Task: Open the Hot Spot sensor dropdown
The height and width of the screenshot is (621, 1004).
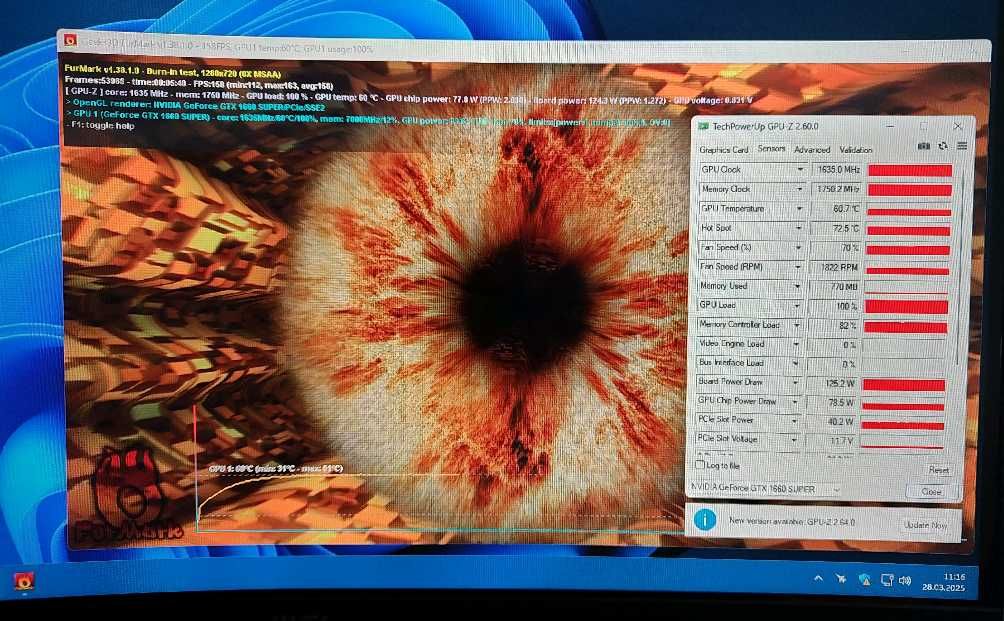Action: [798, 228]
